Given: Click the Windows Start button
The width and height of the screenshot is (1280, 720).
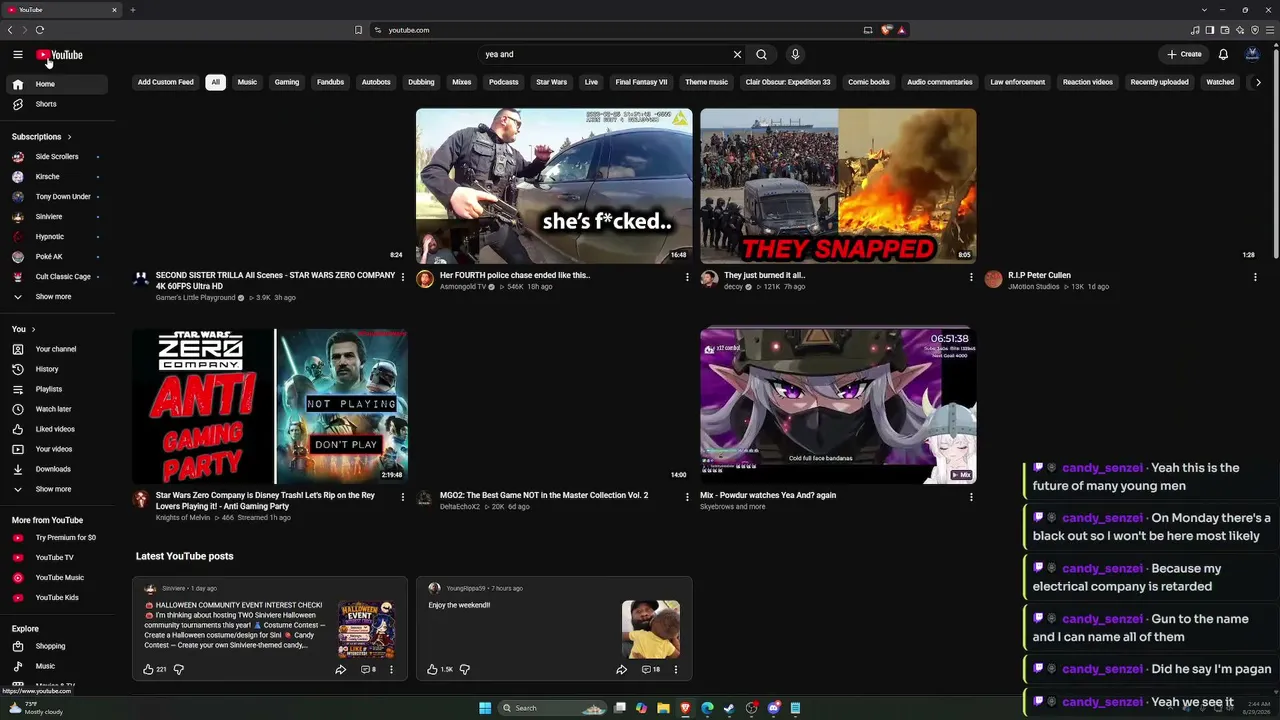Looking at the screenshot, I should coord(485,708).
